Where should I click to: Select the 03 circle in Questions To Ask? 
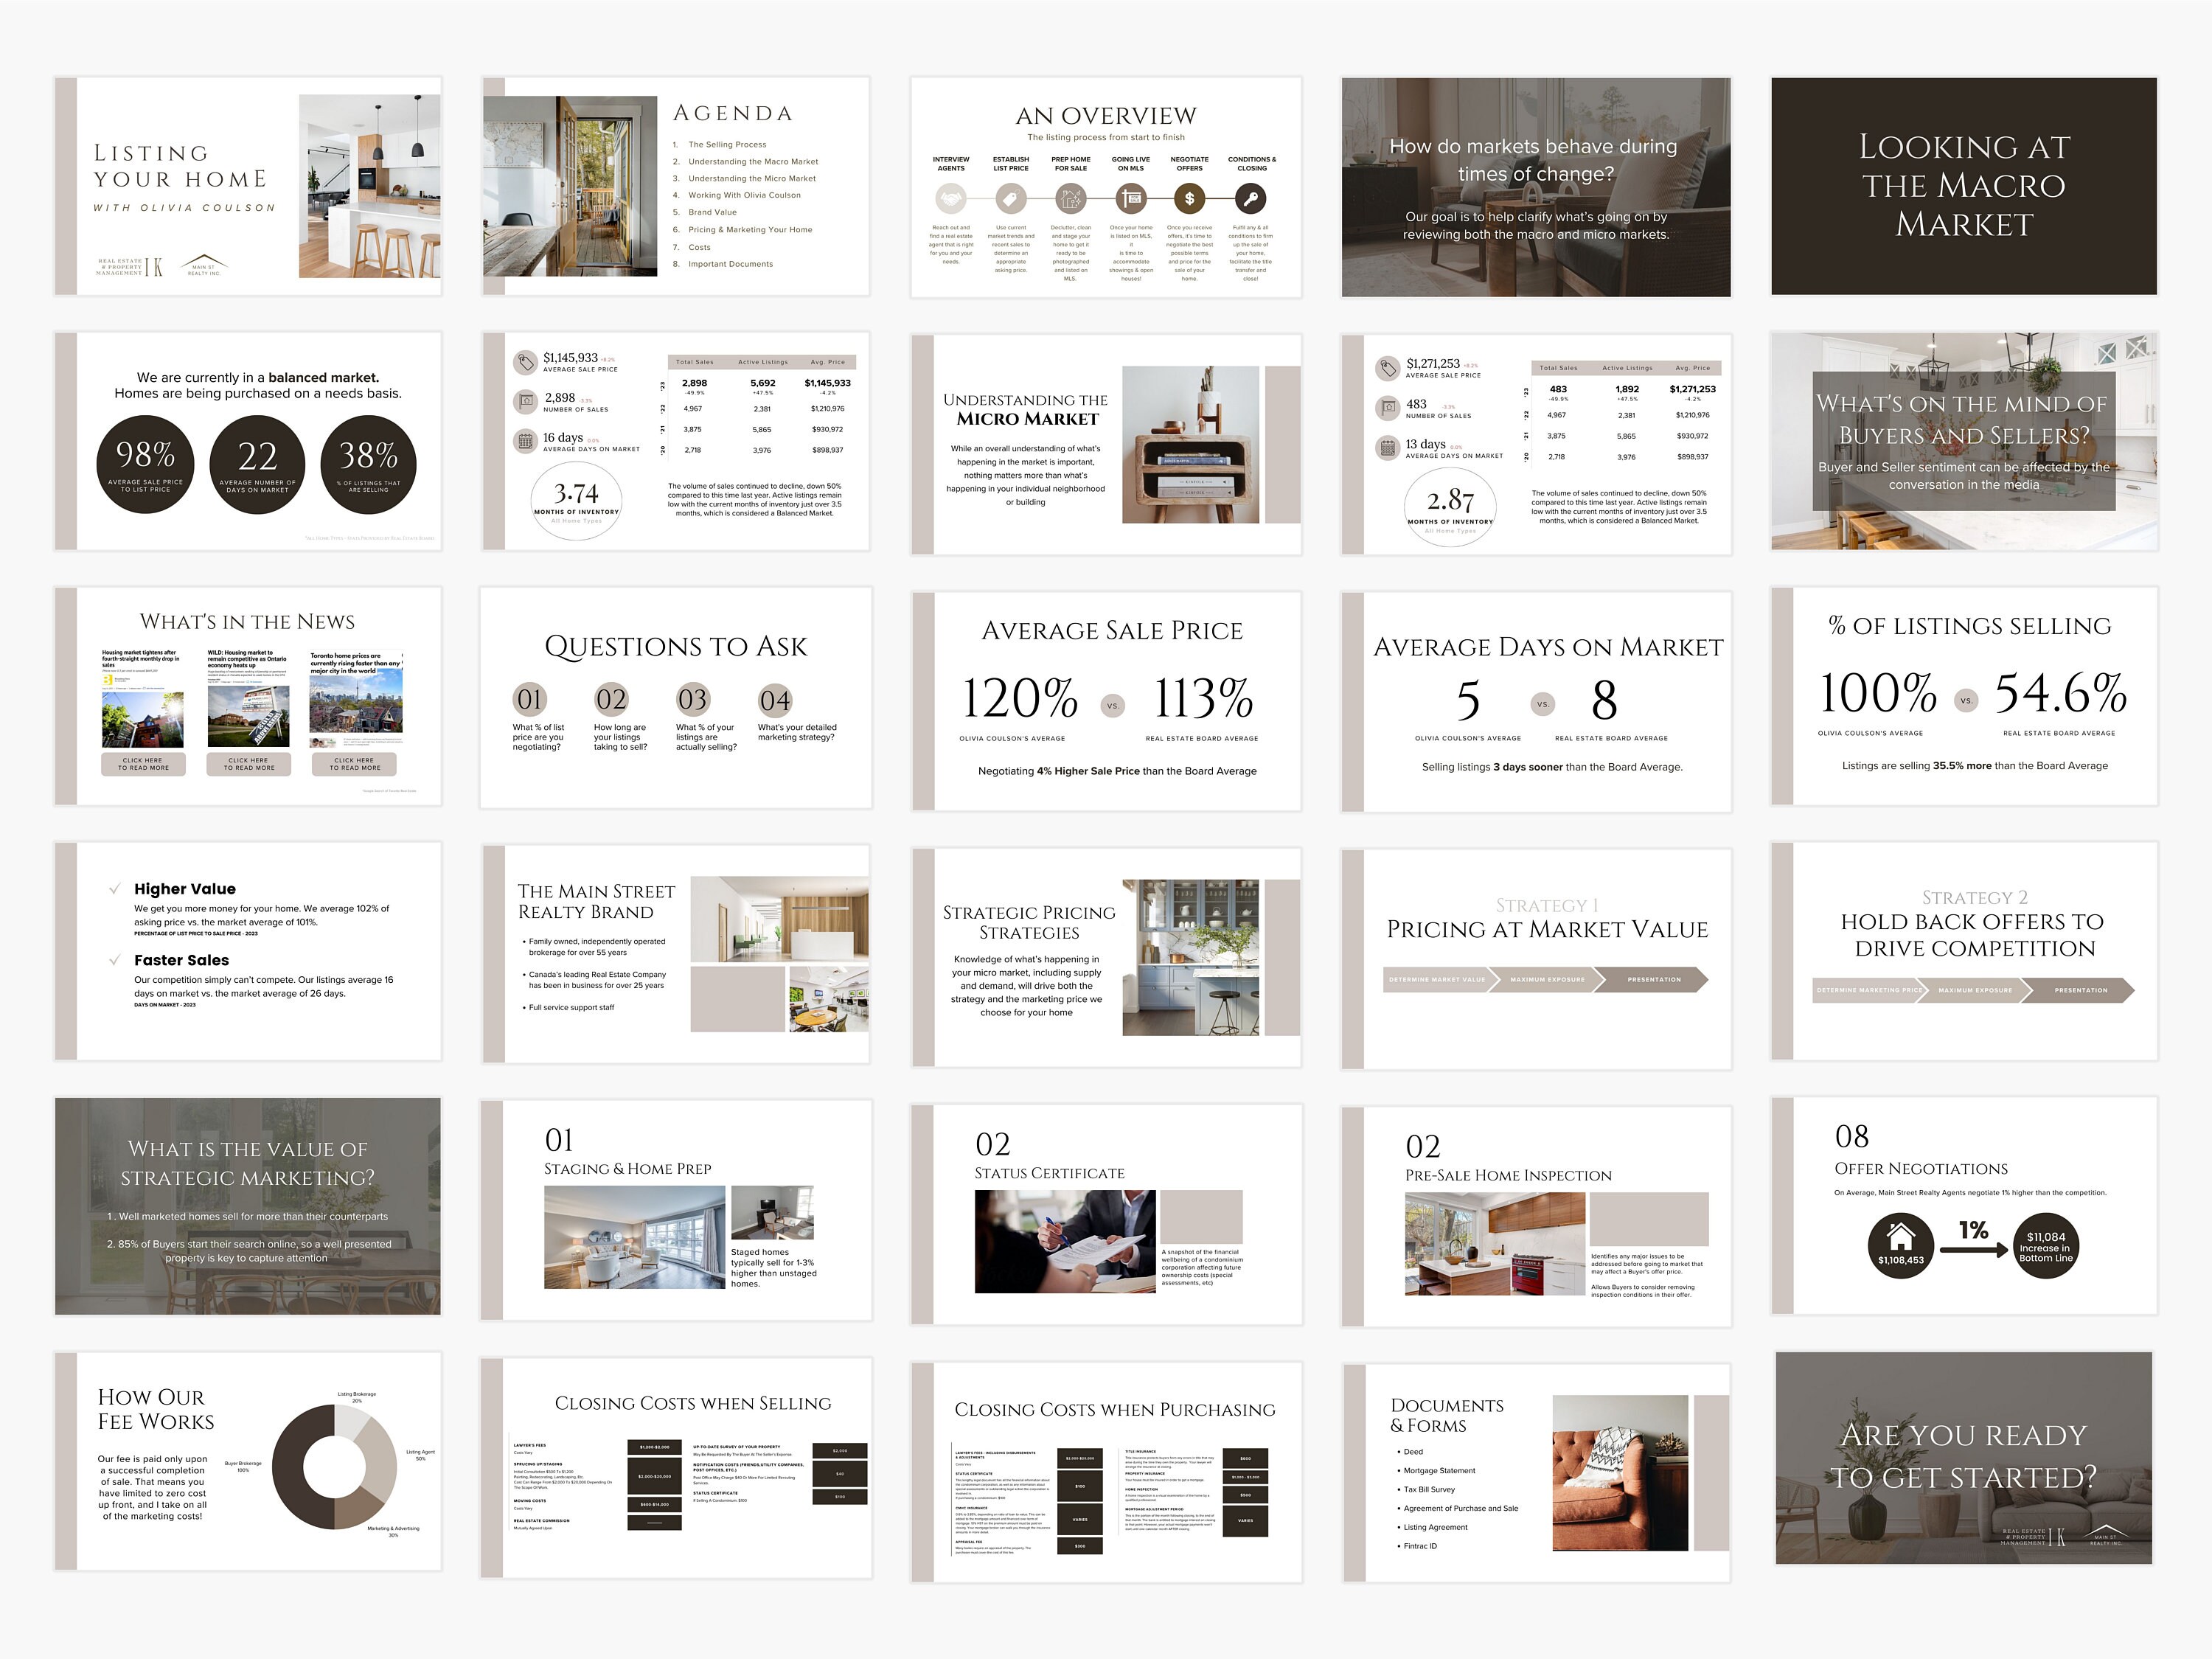pyautogui.click(x=692, y=699)
